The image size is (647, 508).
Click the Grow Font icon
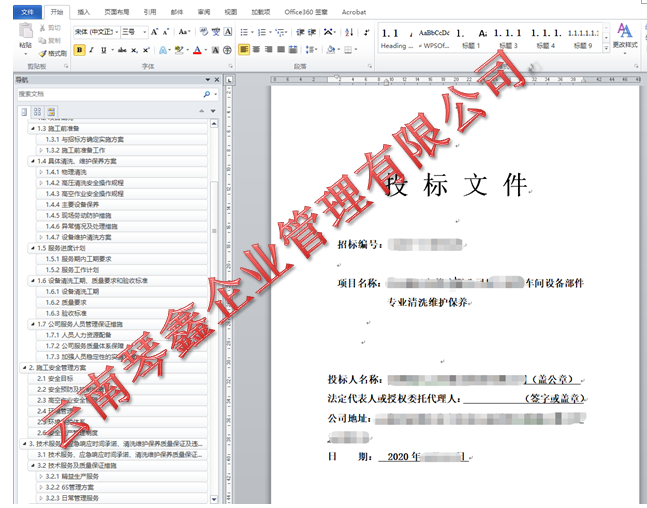coord(154,32)
